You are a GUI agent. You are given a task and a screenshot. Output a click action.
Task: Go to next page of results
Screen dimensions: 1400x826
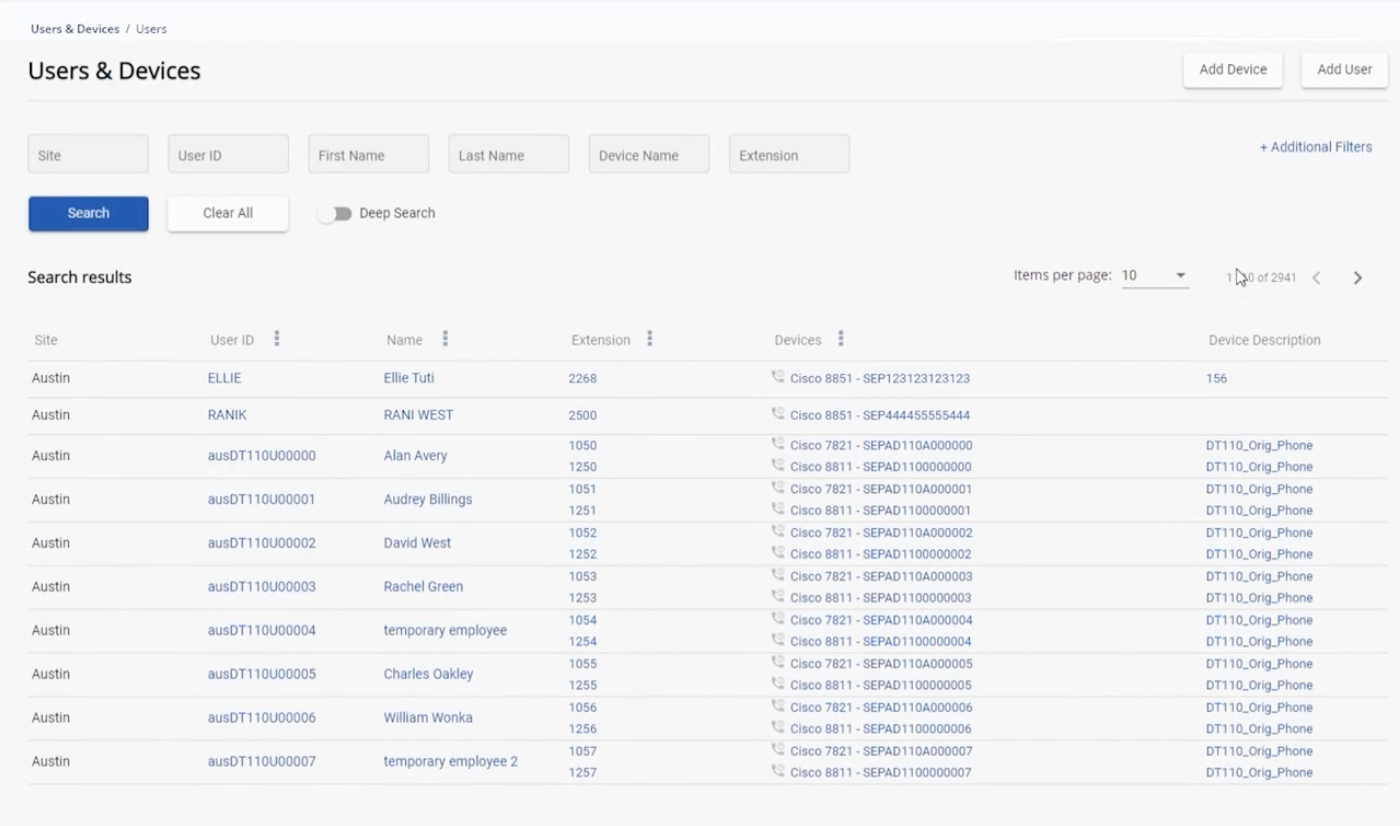[x=1358, y=278]
